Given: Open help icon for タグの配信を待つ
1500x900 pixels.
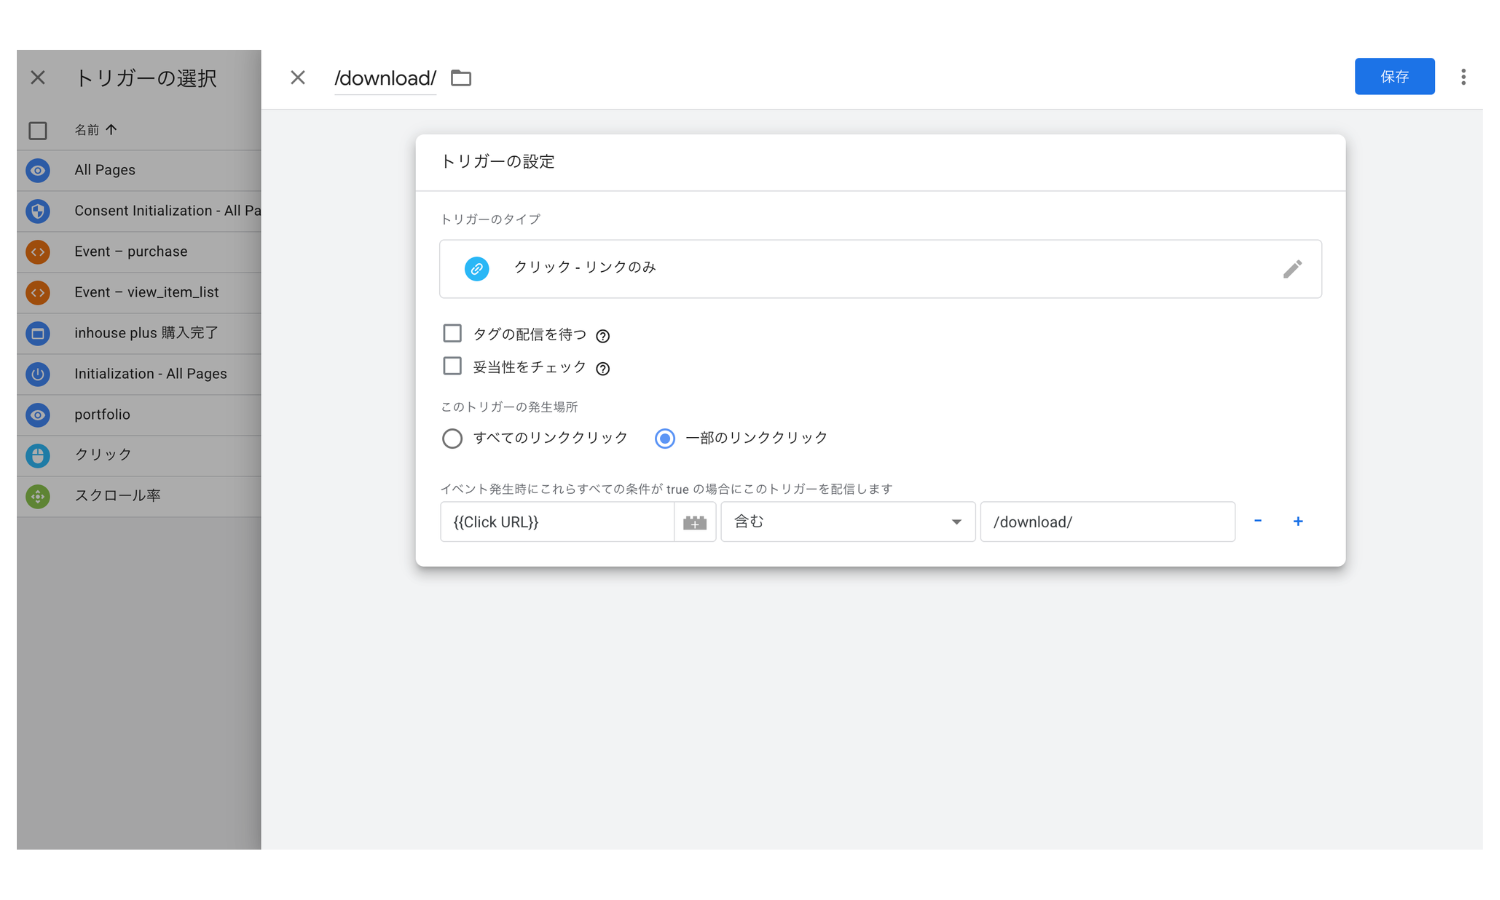Looking at the screenshot, I should (603, 336).
